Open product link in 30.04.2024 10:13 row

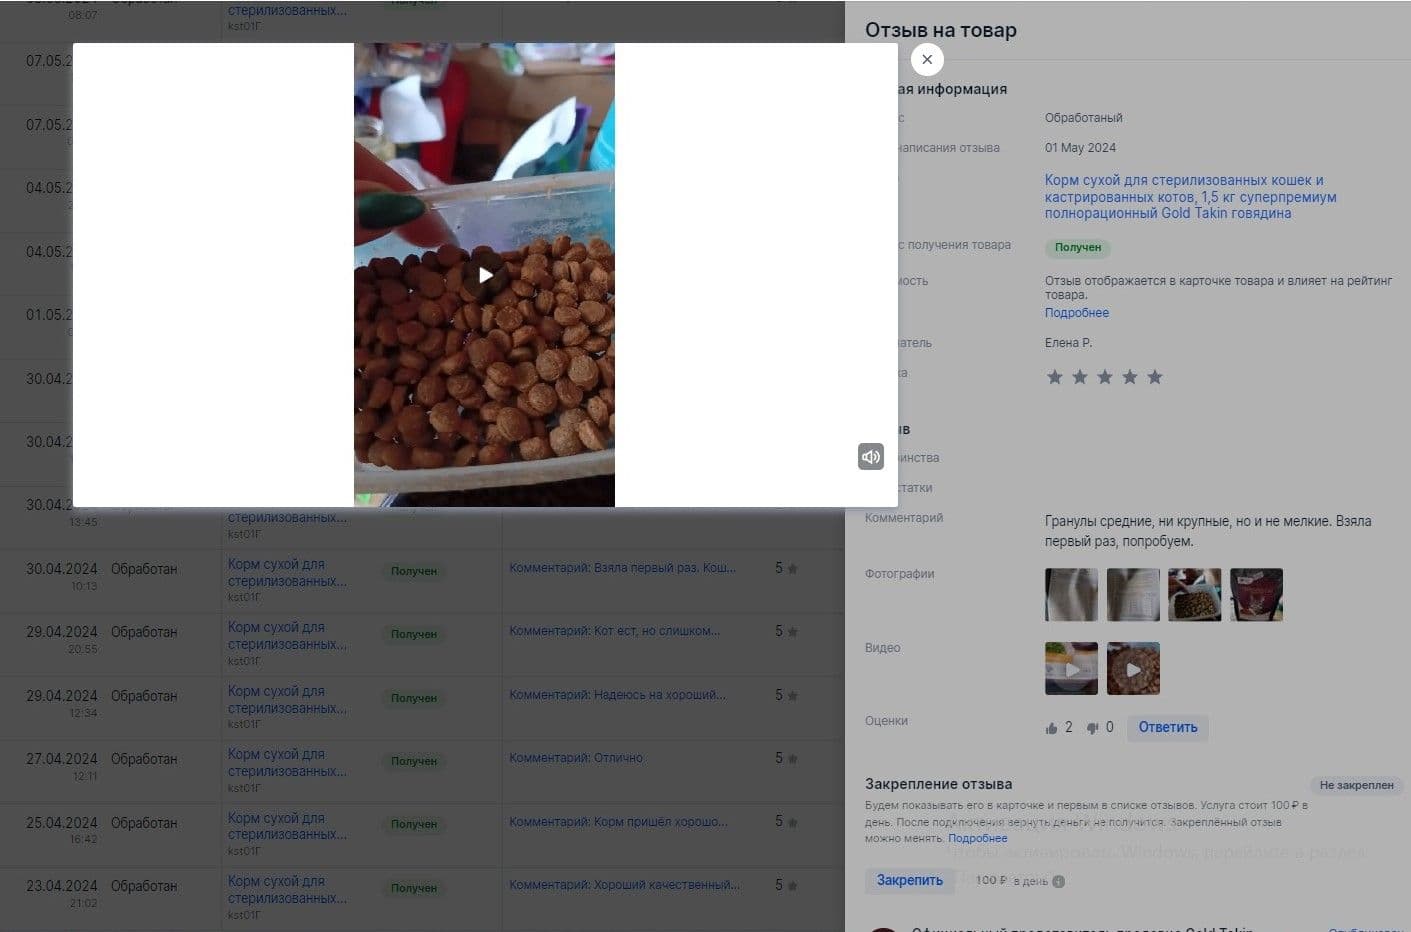click(x=287, y=573)
